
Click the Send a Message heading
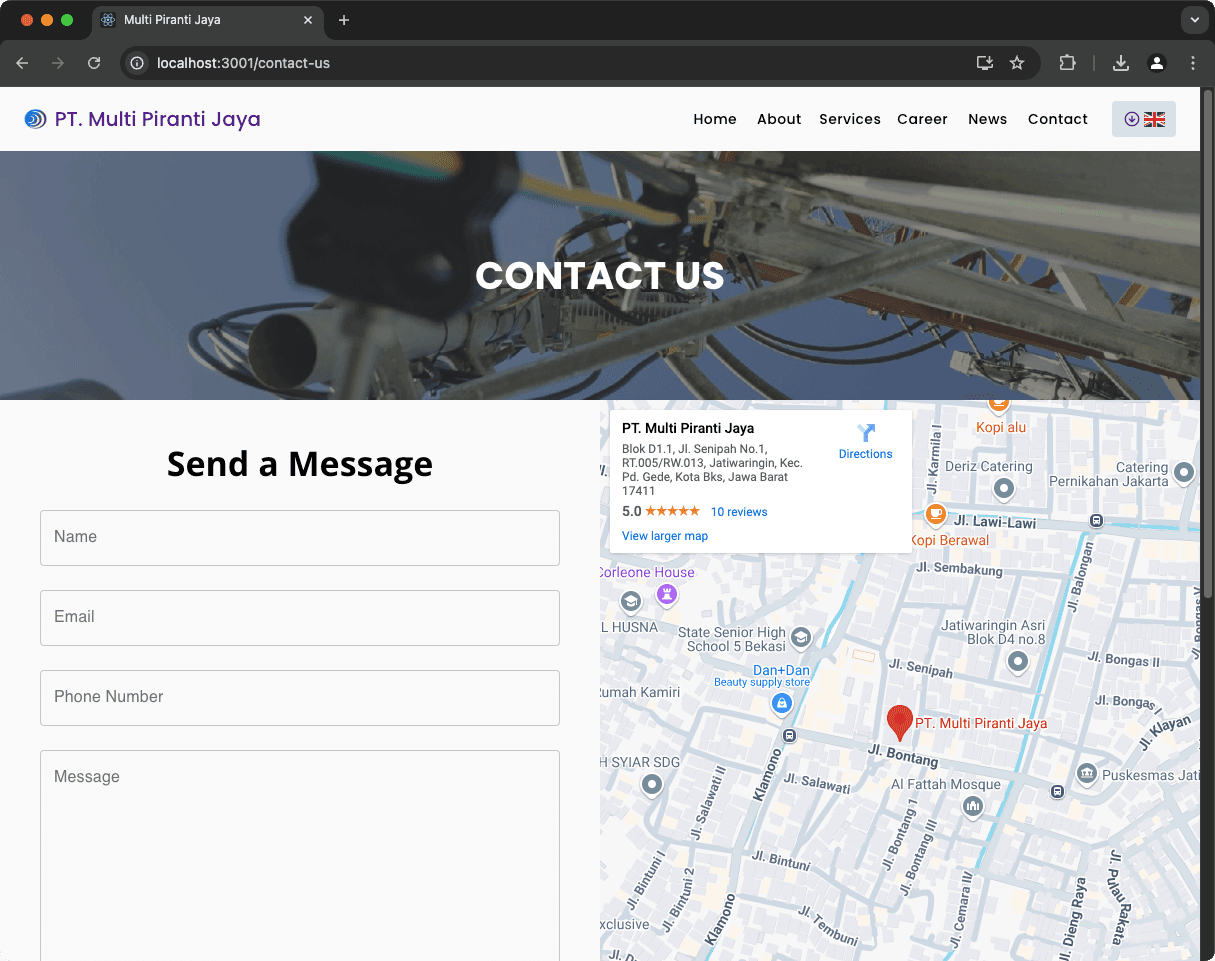(300, 464)
